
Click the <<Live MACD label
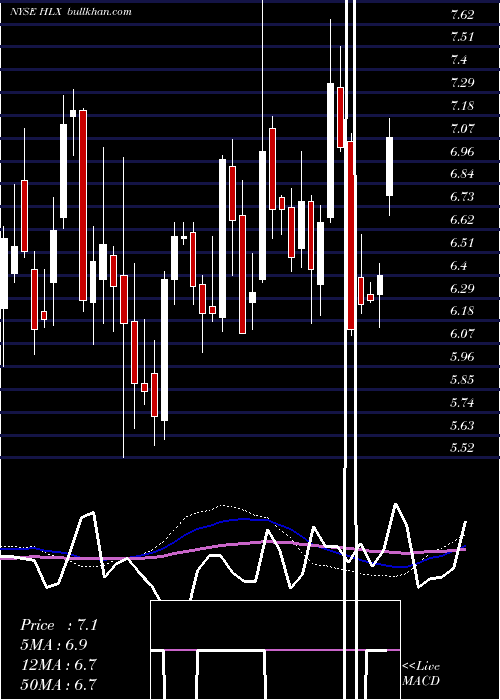coord(421,673)
